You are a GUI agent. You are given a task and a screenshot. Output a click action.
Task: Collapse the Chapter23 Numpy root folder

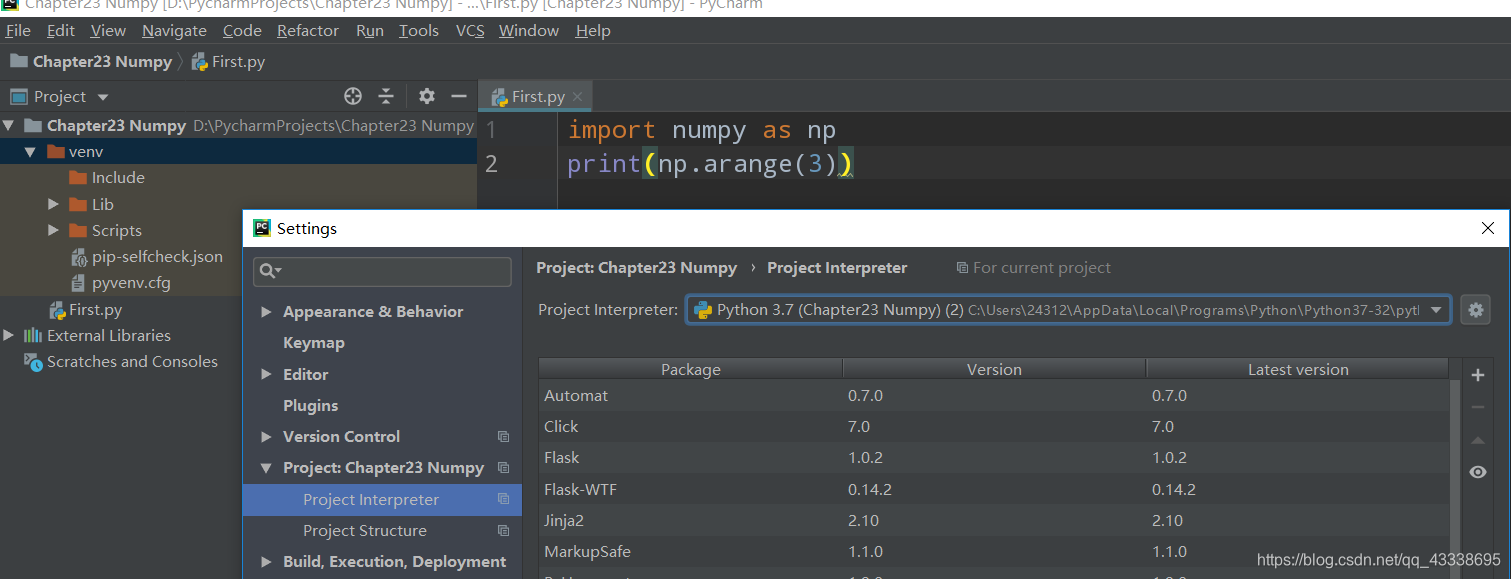(x=9, y=125)
